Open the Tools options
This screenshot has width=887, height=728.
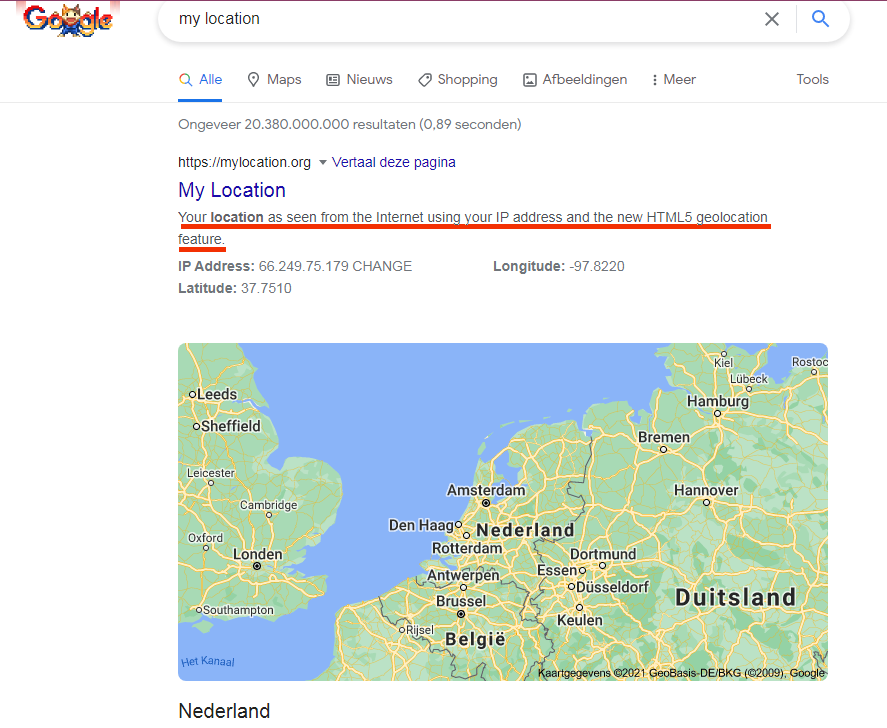(812, 80)
